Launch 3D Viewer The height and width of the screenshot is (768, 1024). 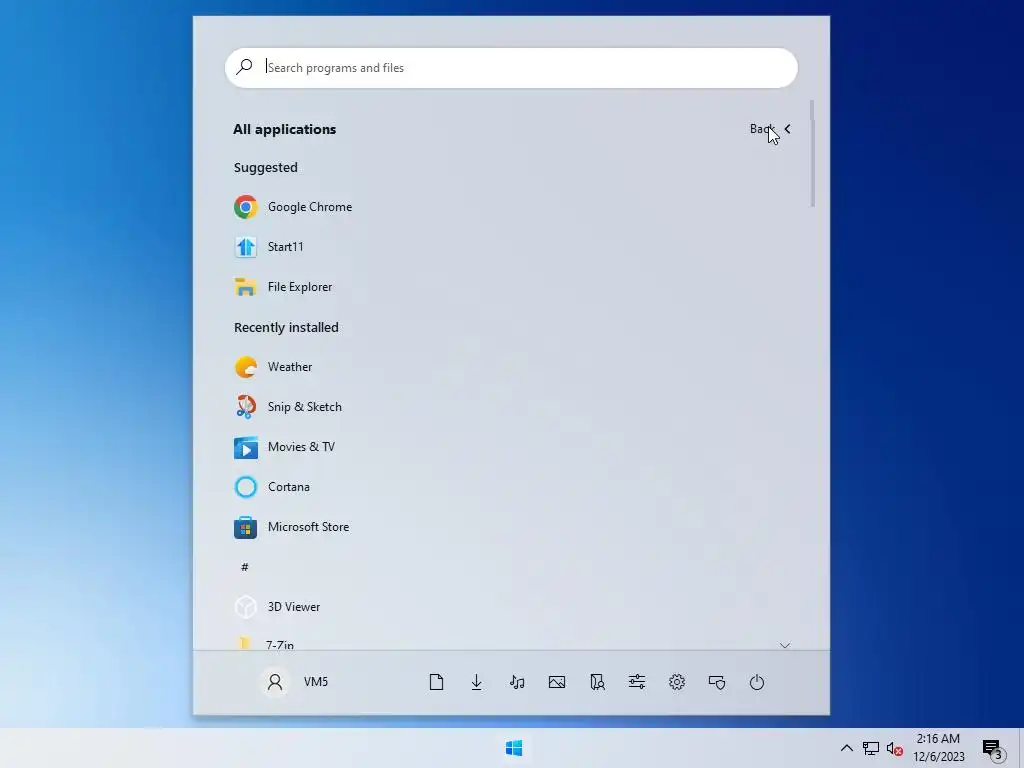point(278,607)
